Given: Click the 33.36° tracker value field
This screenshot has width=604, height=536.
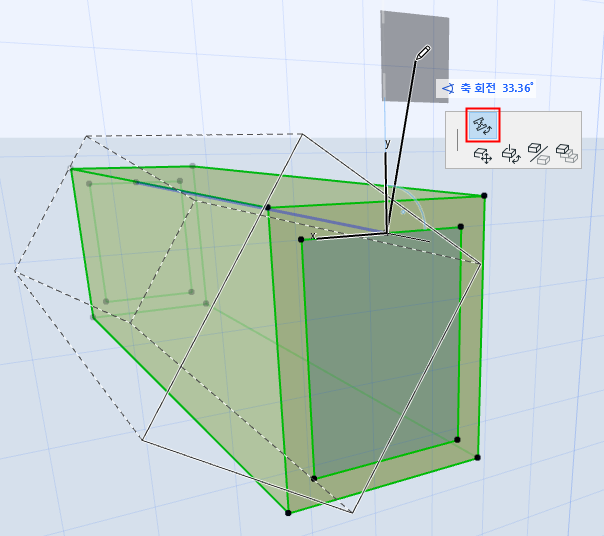Looking at the screenshot, I should click(517, 88).
